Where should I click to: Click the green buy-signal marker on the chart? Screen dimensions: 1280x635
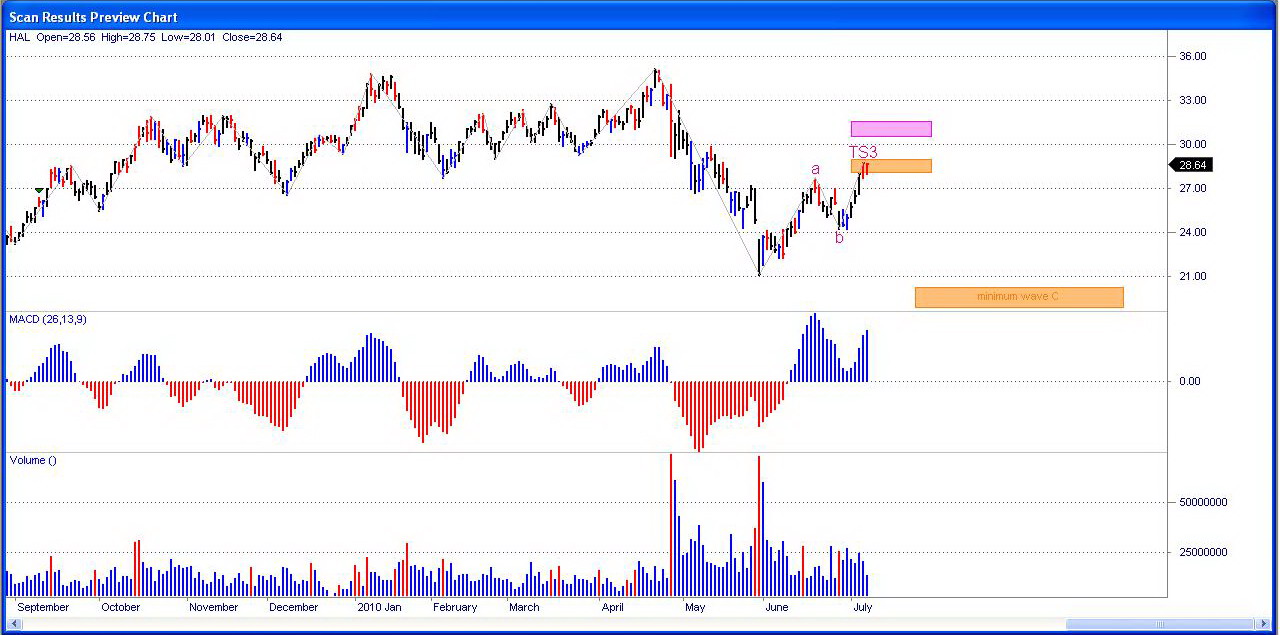coord(39,190)
